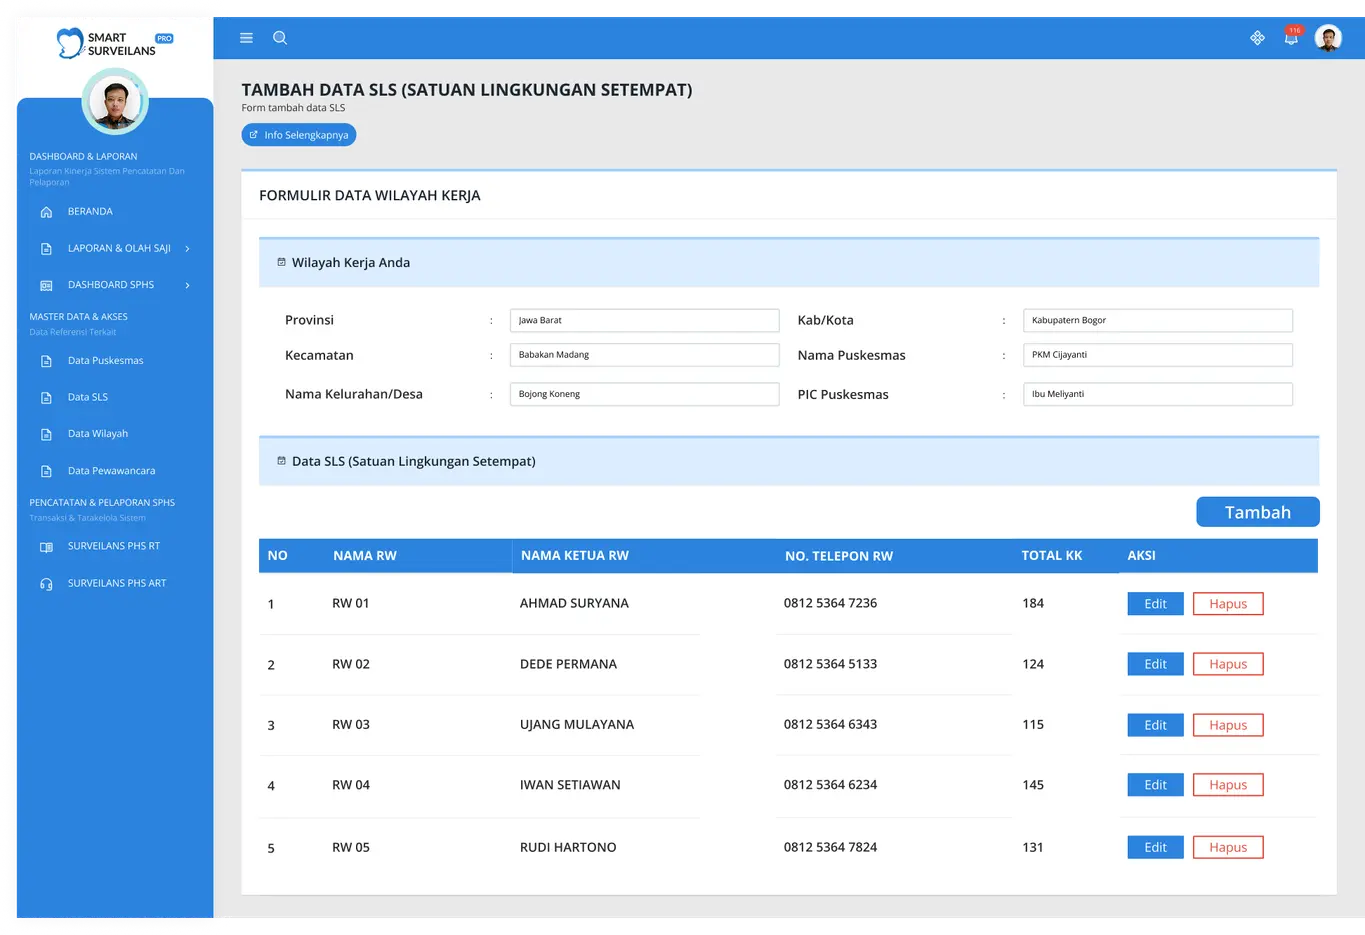
Task: Click the Data SLS document icon
Action: [x=46, y=398]
